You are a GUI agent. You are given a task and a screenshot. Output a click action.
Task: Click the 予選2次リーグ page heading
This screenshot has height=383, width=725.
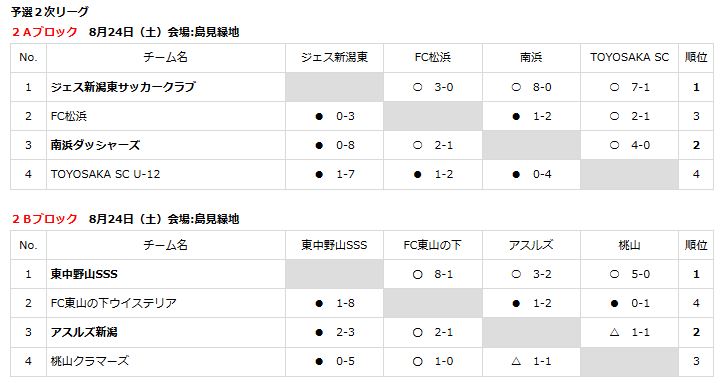point(50,12)
